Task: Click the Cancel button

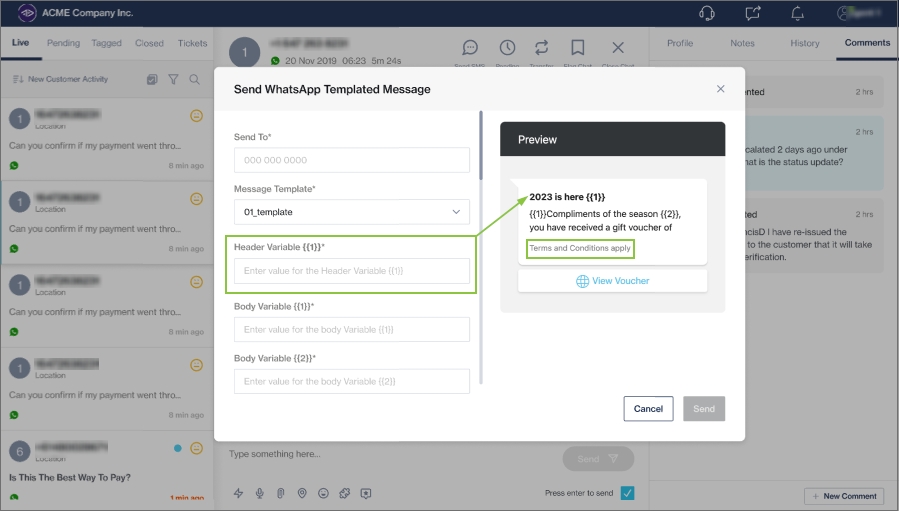Action: point(648,408)
